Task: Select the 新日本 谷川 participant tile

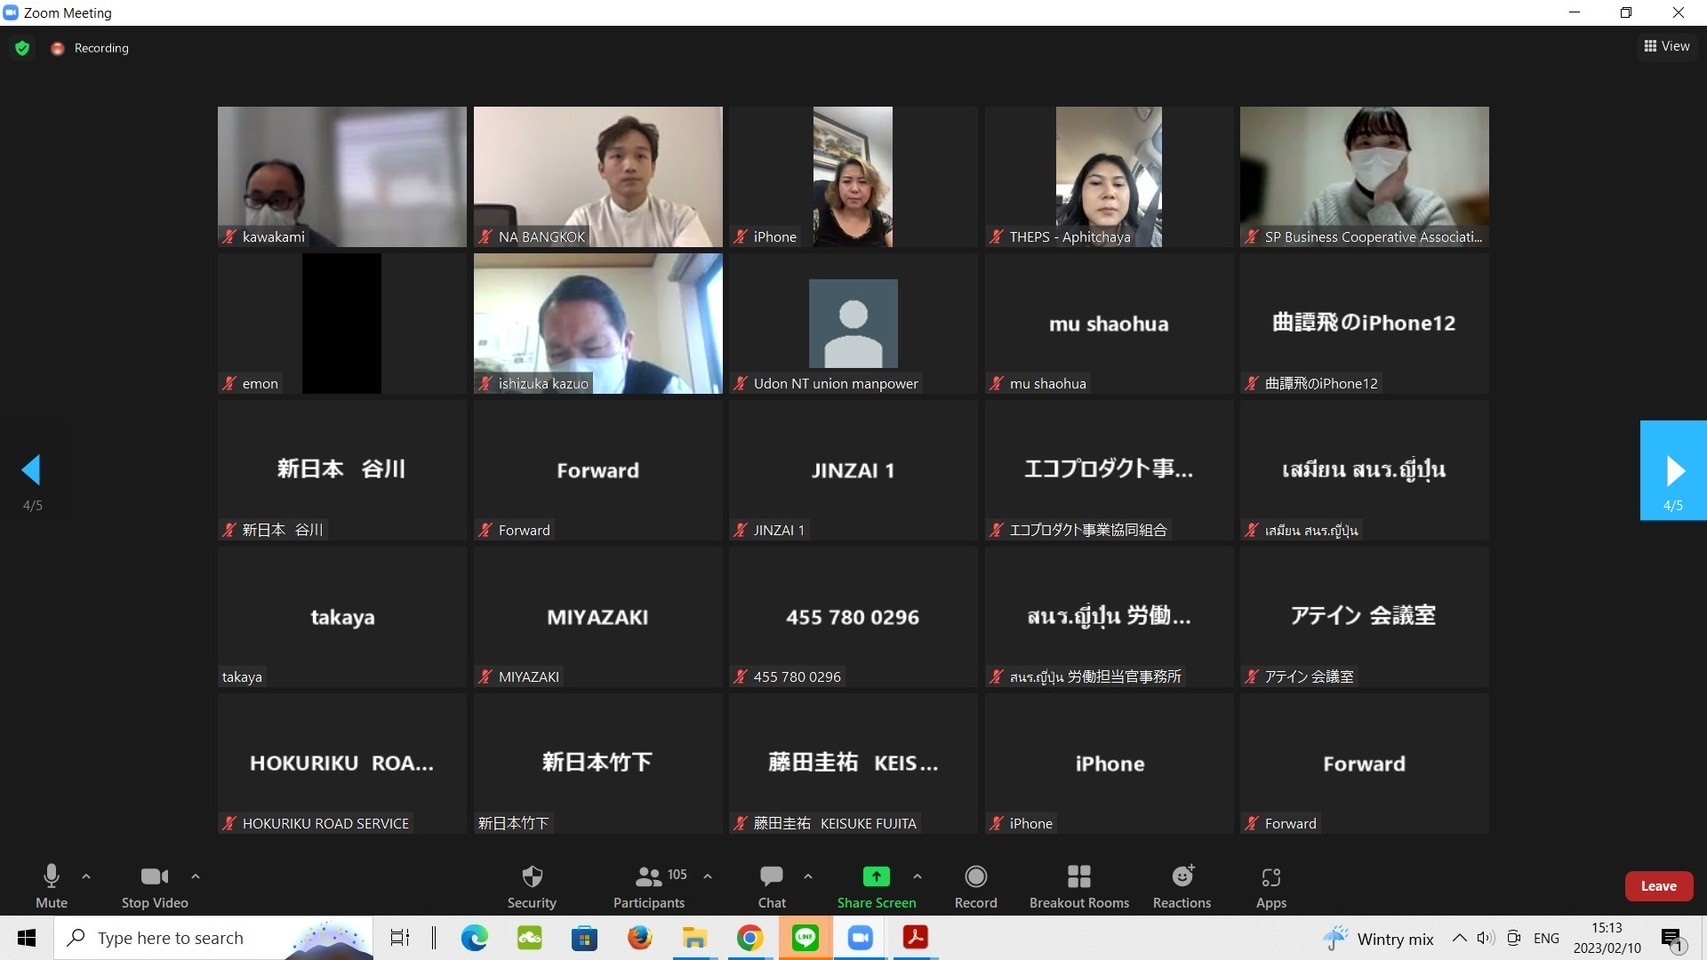Action: [x=342, y=470]
